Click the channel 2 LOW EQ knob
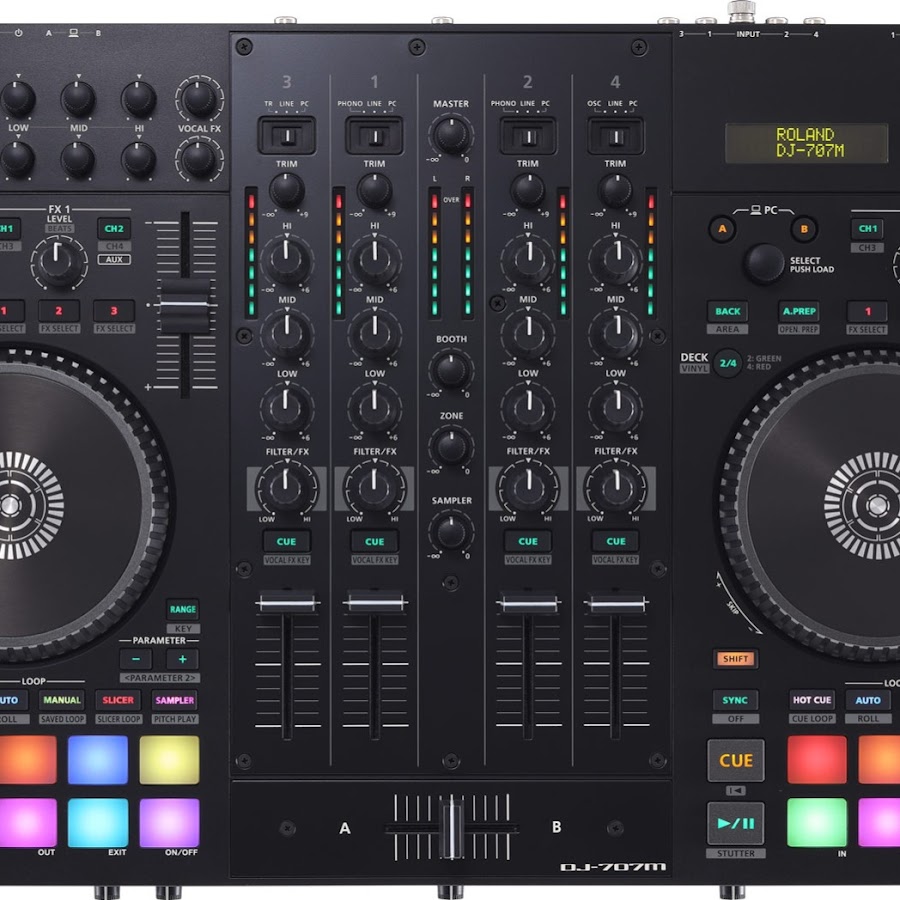This screenshot has width=900, height=900. (528, 407)
